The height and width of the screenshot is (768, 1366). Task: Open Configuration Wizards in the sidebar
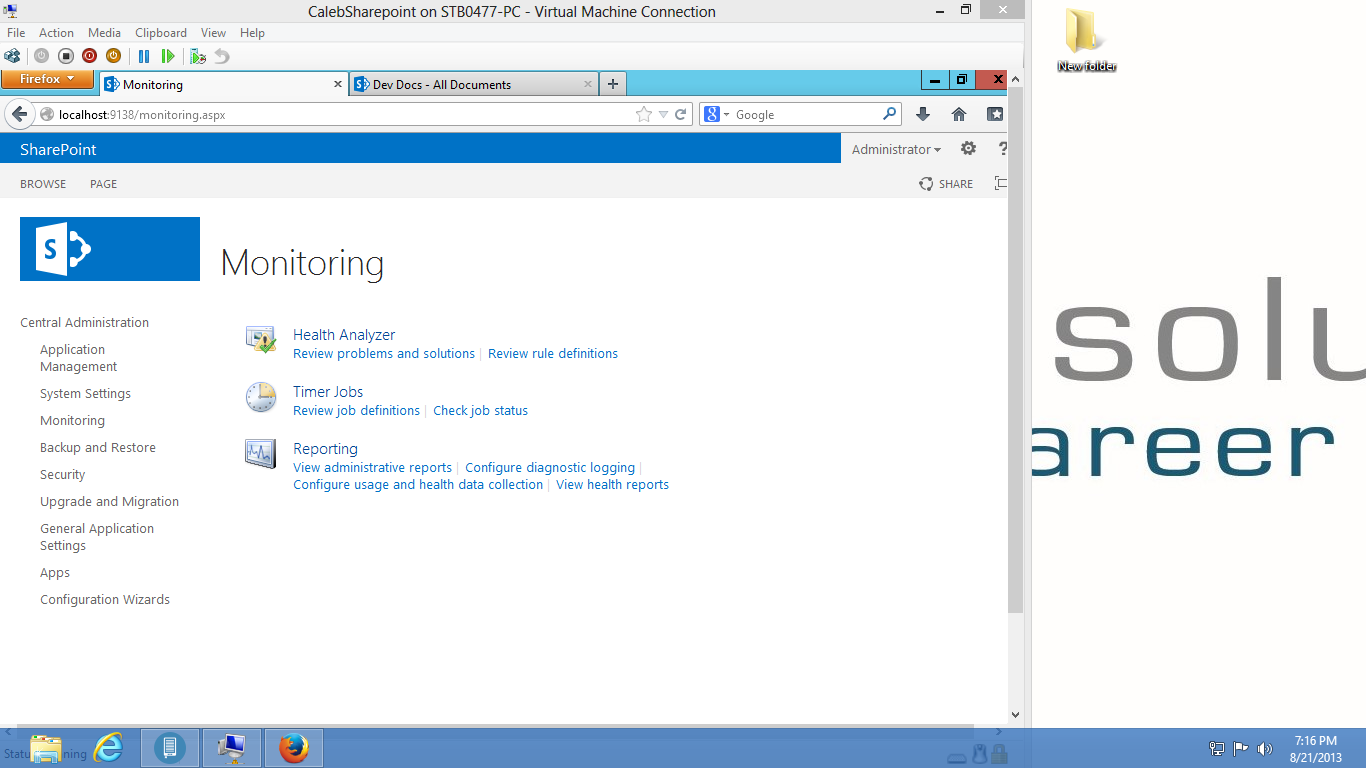[x=105, y=600]
